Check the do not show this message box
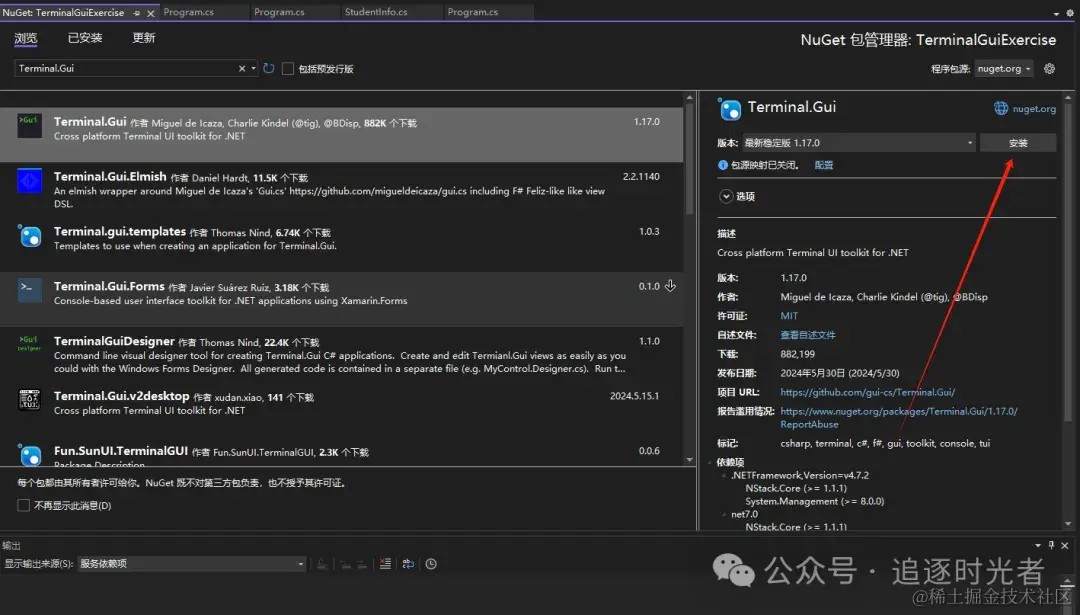 (23, 505)
